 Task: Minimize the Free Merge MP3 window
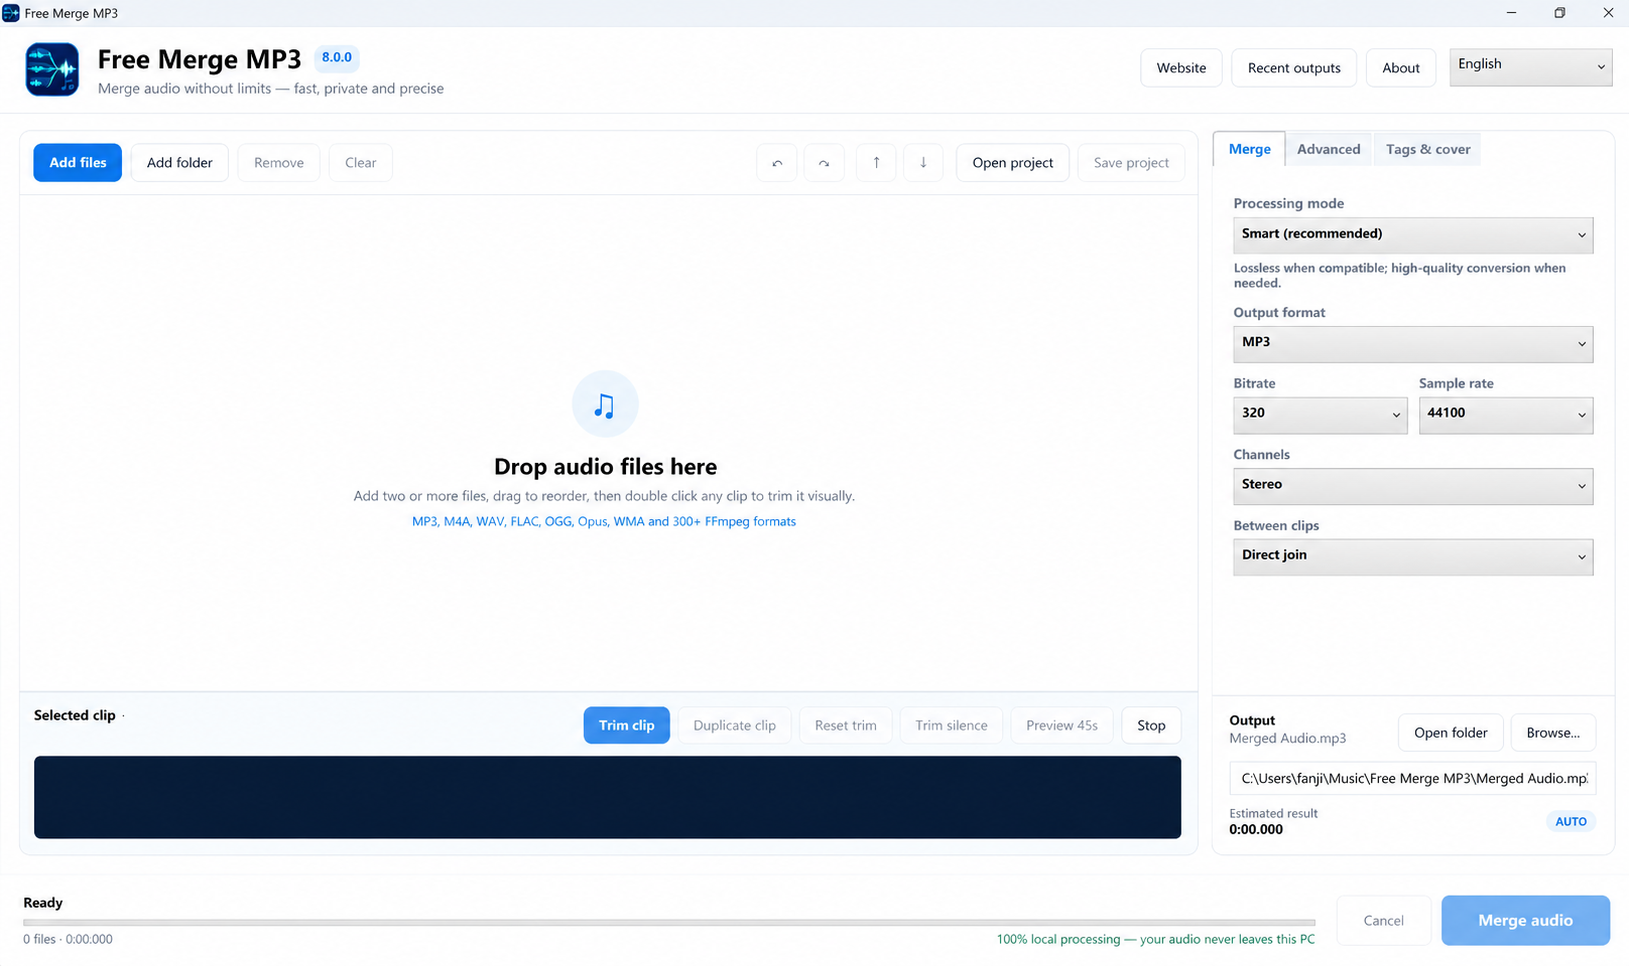click(1511, 13)
